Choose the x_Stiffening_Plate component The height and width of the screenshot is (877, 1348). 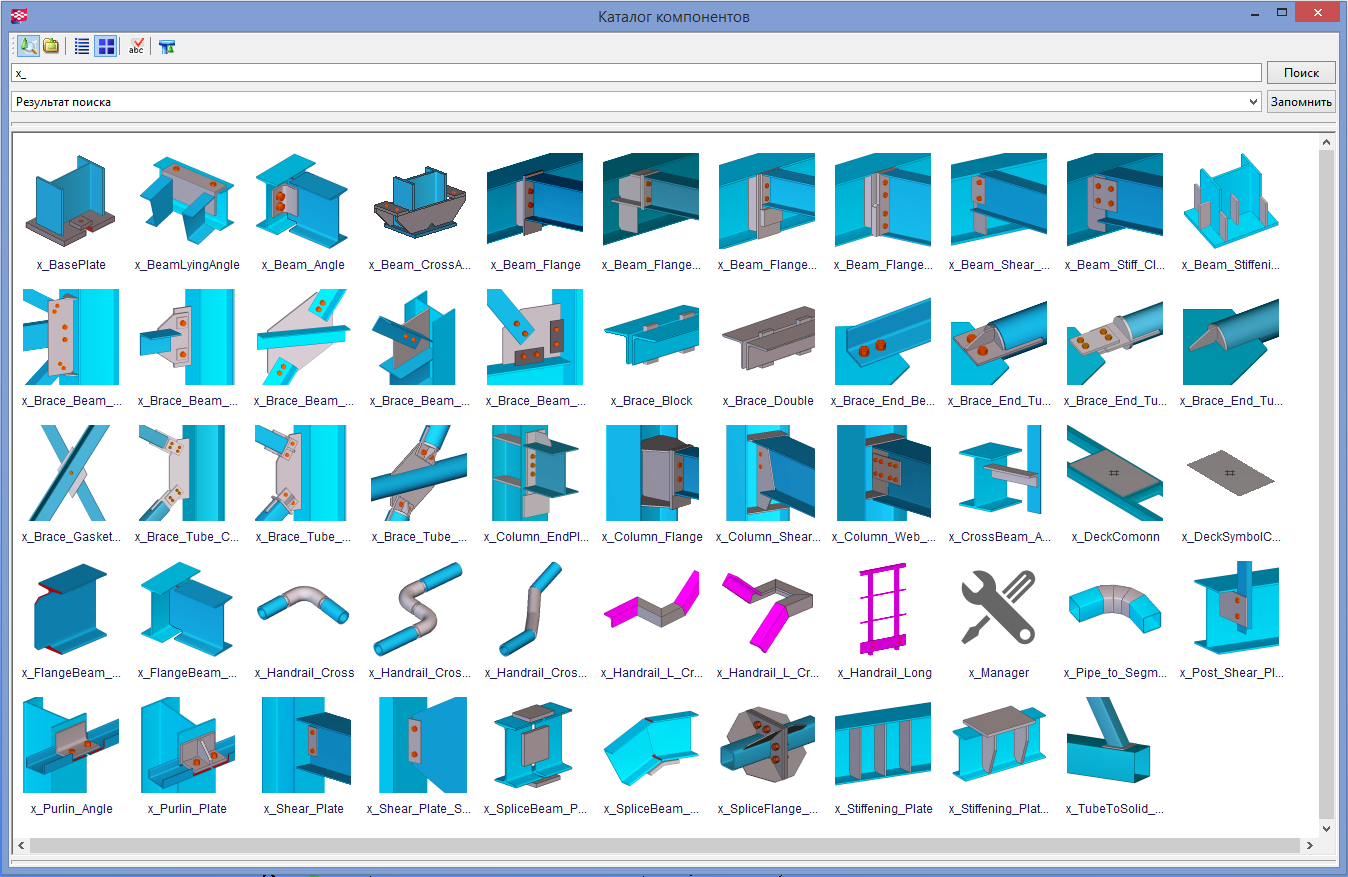click(883, 745)
